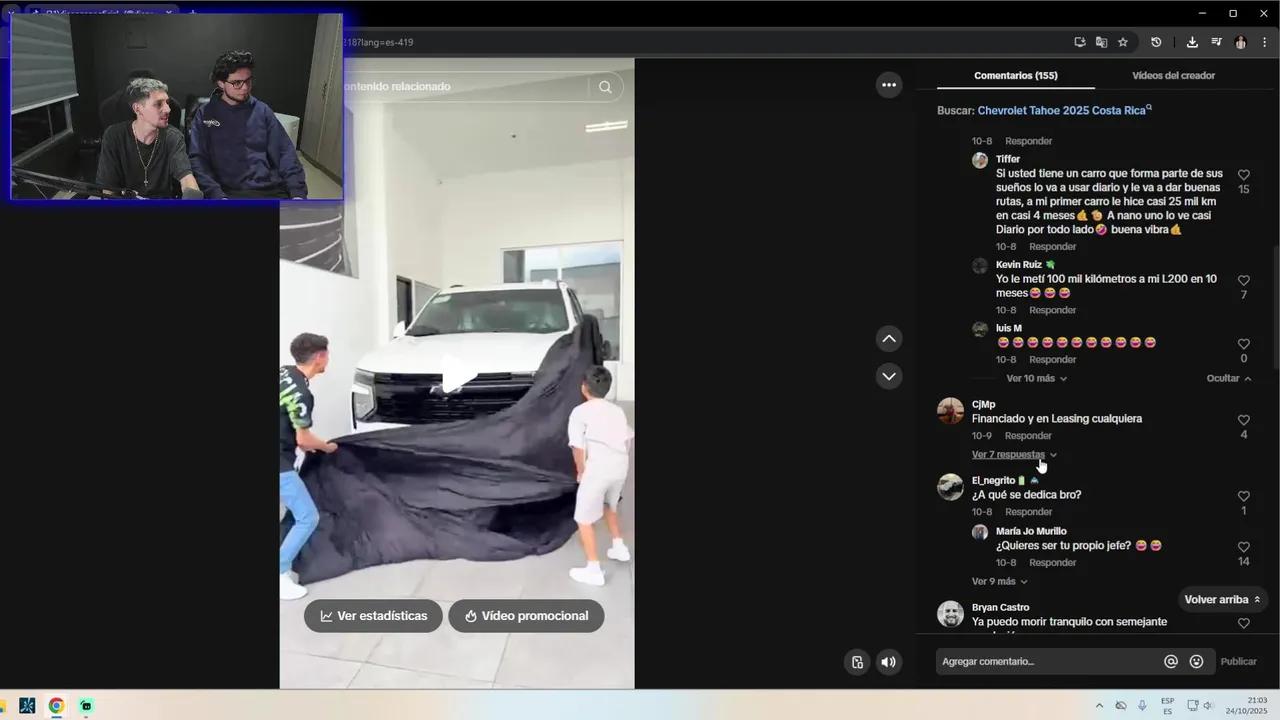Mute the video with the speaker button
1280x720 pixels.
[888, 661]
